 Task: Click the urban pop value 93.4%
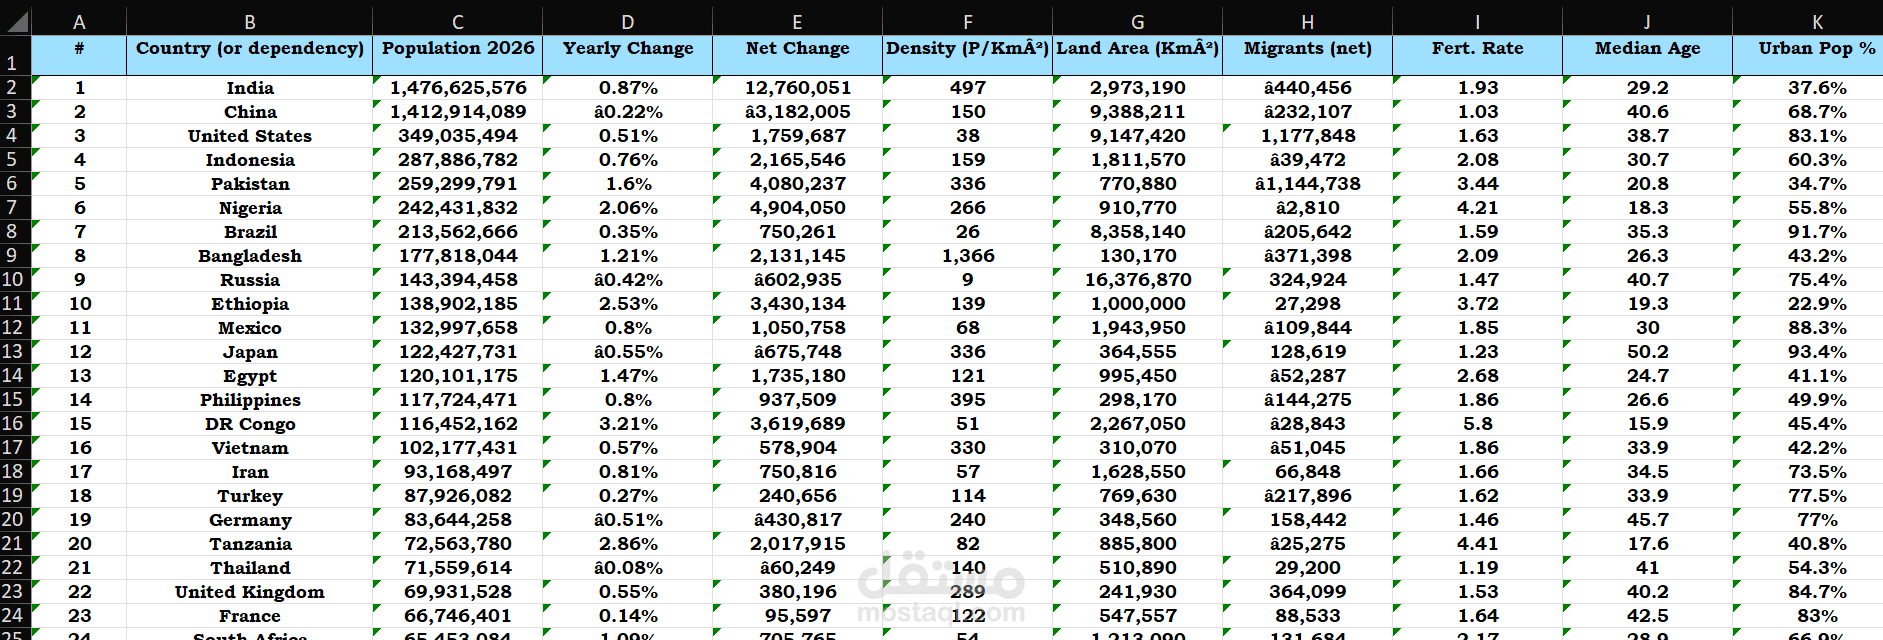[x=1817, y=352]
